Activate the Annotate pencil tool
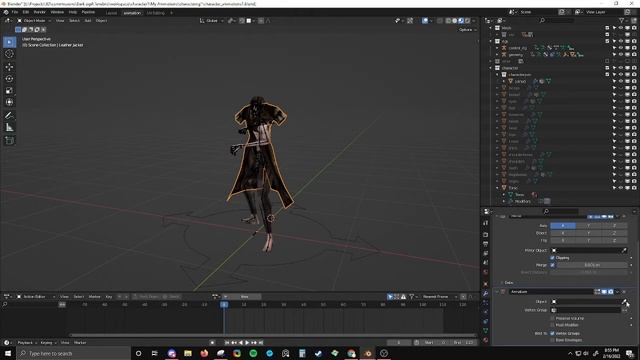Viewport: 640px width, 360px height. 9,116
